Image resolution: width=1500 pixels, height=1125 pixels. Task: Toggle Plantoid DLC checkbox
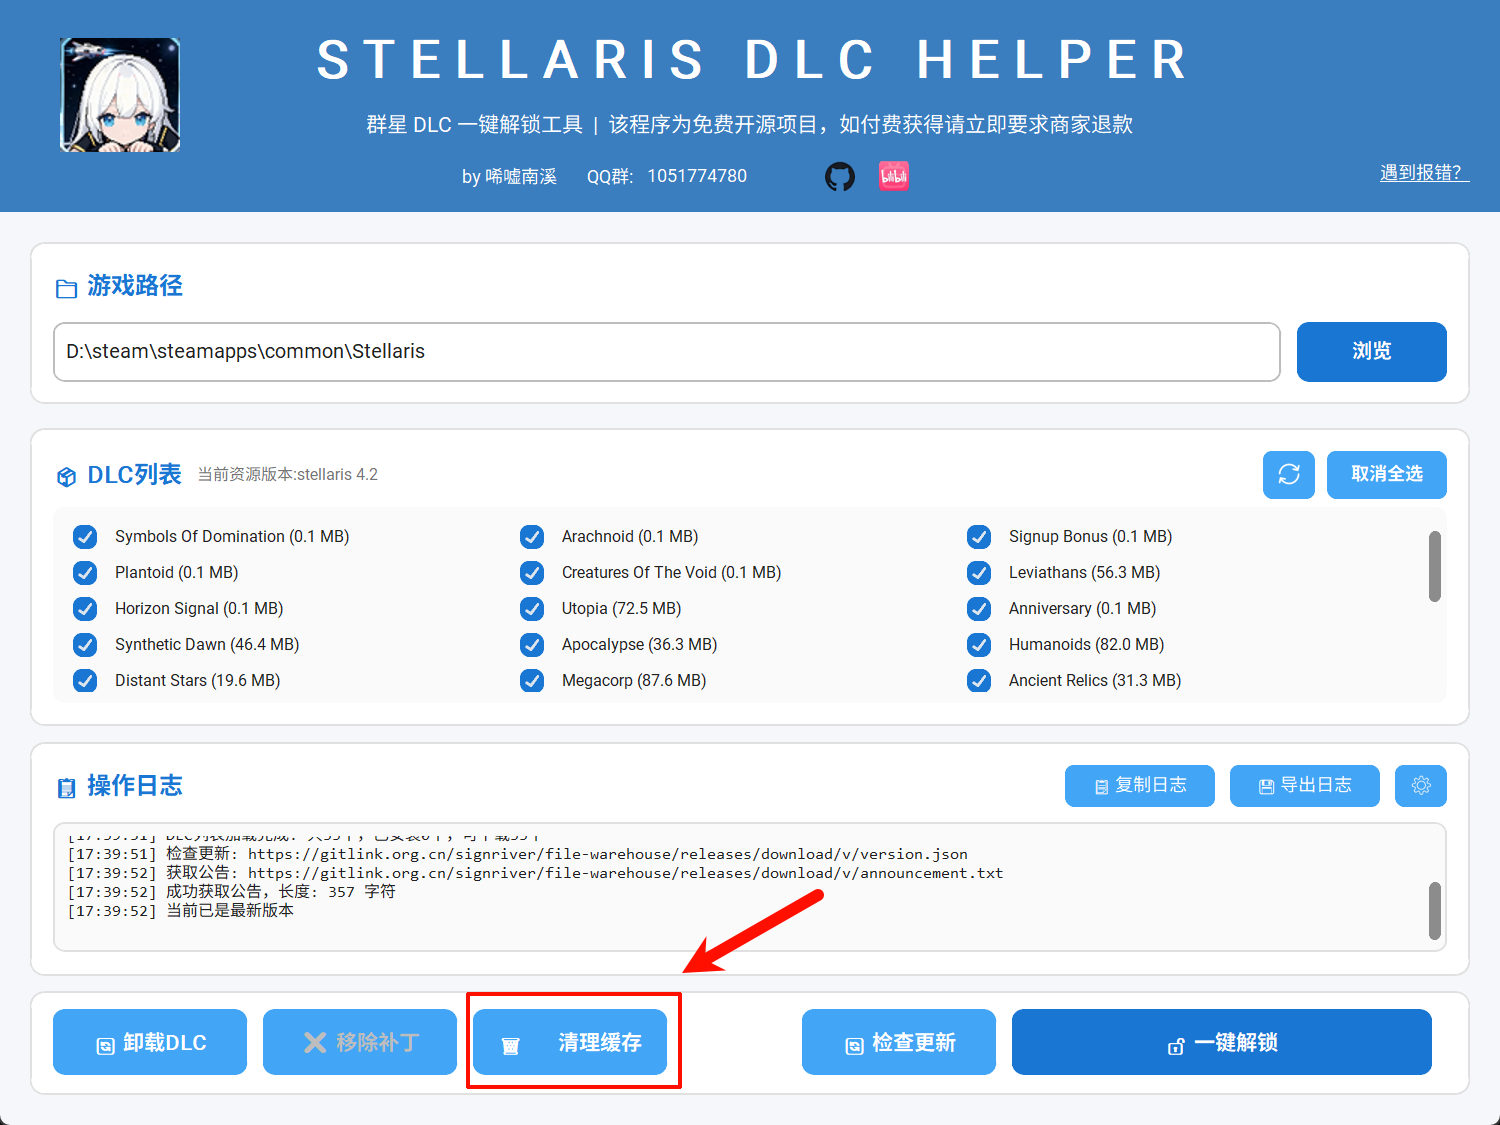(85, 573)
